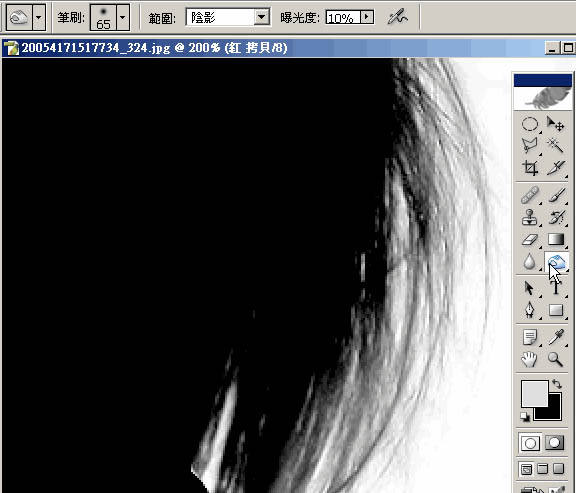This screenshot has height=493, width=576.
Task: Select the Hand tool
Action: (530, 359)
